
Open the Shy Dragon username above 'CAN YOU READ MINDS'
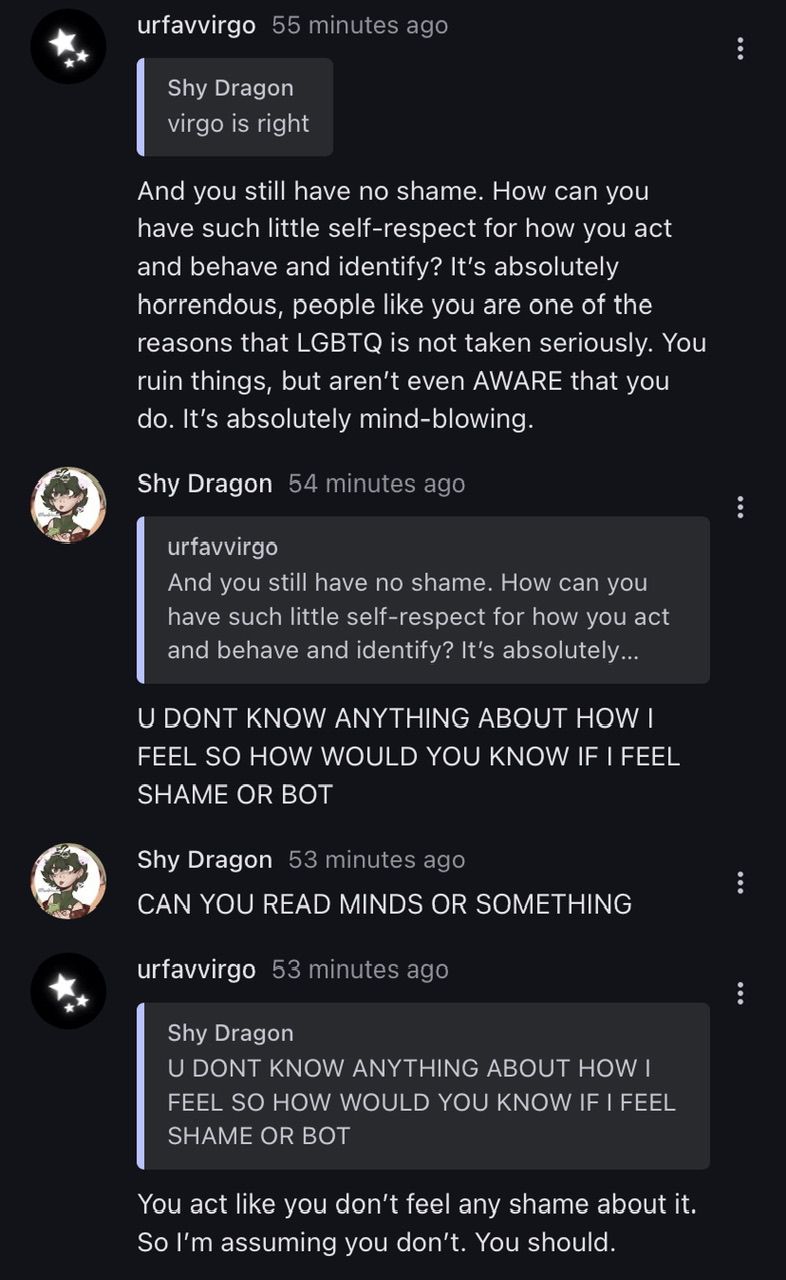(x=204, y=860)
